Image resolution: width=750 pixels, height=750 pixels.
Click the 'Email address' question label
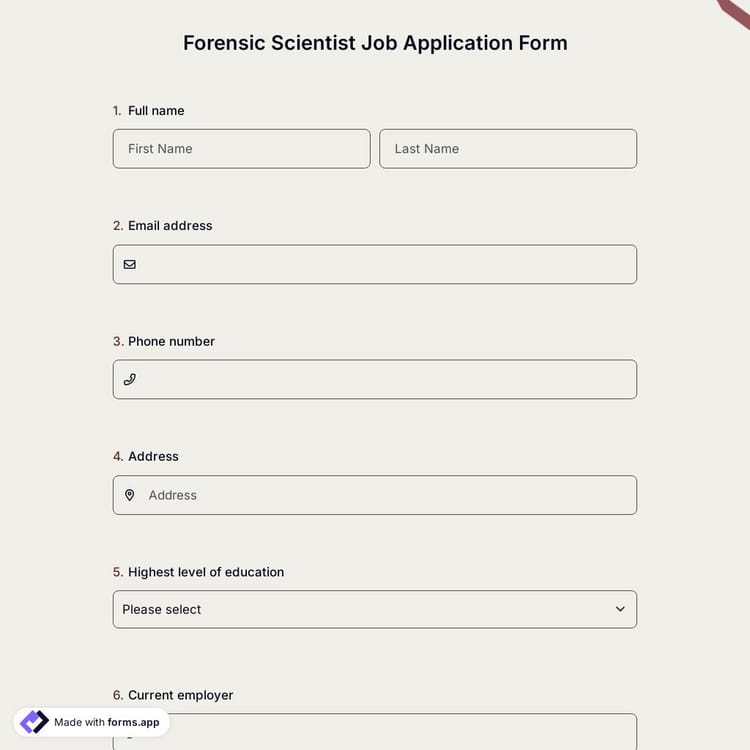[170, 226]
